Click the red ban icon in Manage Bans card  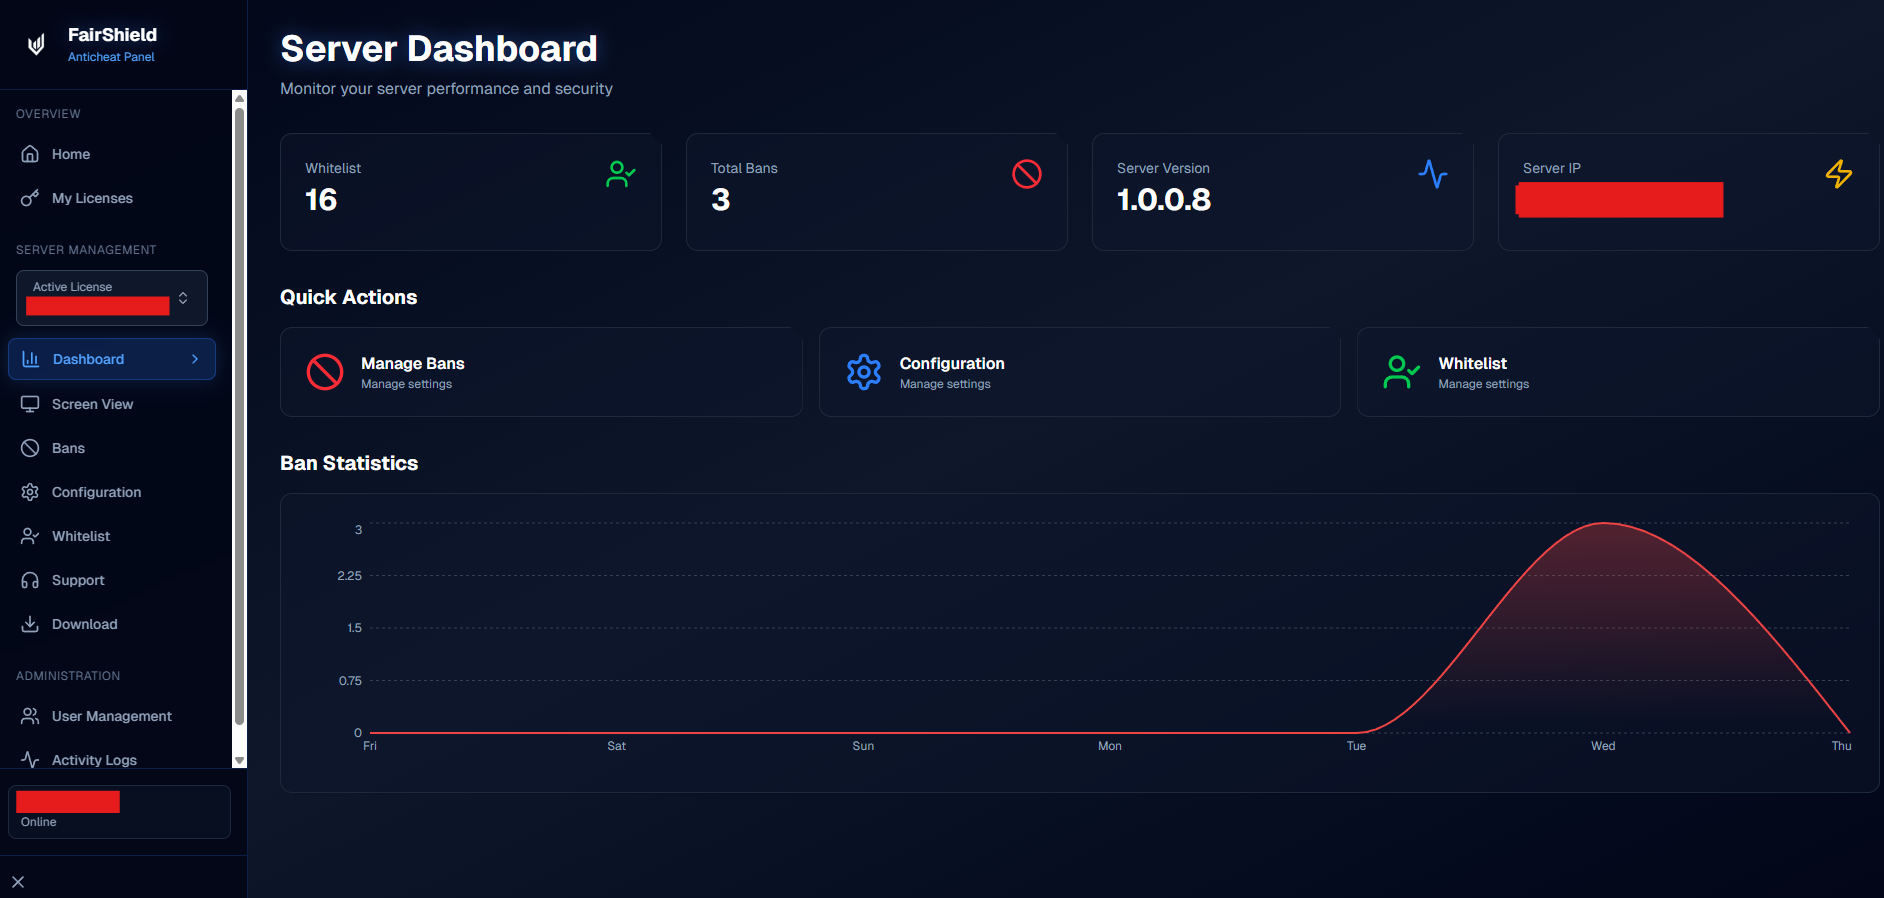coord(325,372)
